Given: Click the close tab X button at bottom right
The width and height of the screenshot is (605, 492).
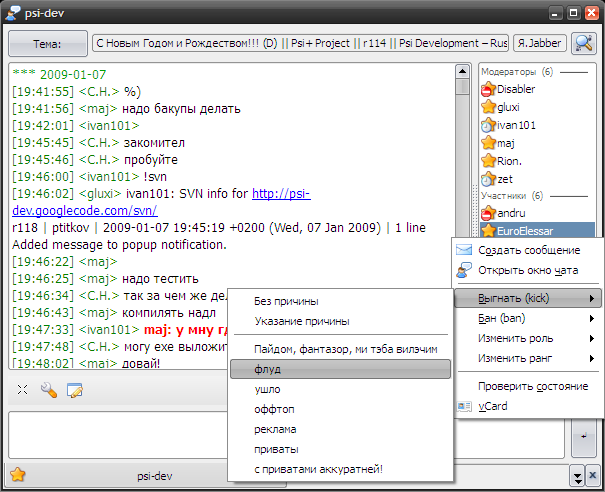Looking at the screenshot, I should point(594,475).
